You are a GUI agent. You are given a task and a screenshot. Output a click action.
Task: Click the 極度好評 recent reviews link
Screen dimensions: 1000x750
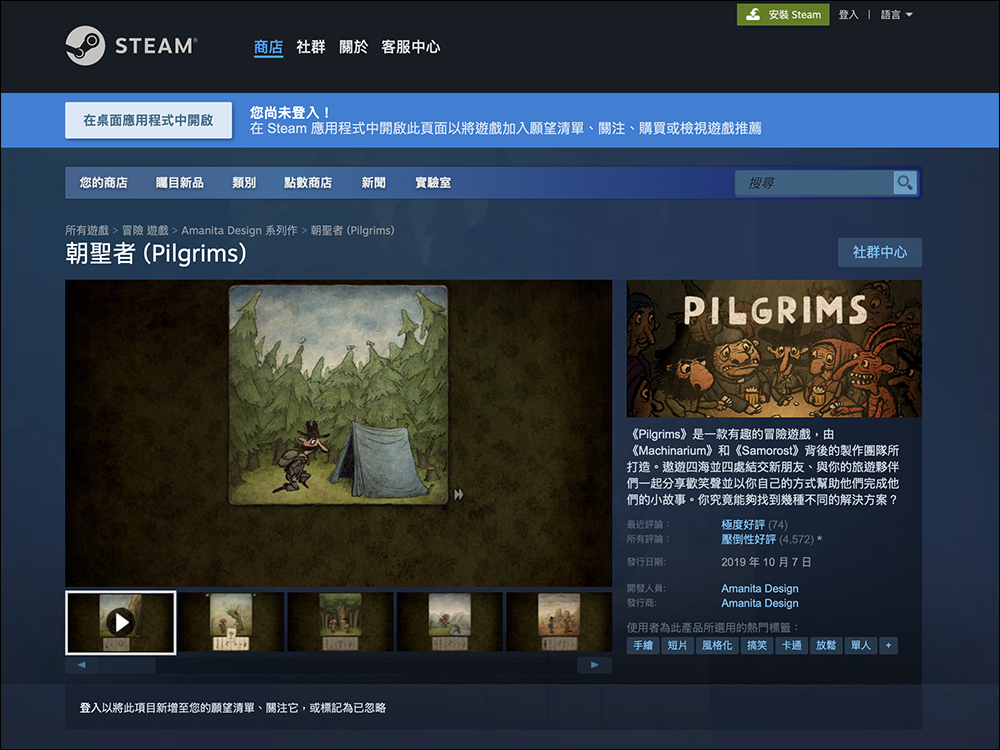[743, 524]
